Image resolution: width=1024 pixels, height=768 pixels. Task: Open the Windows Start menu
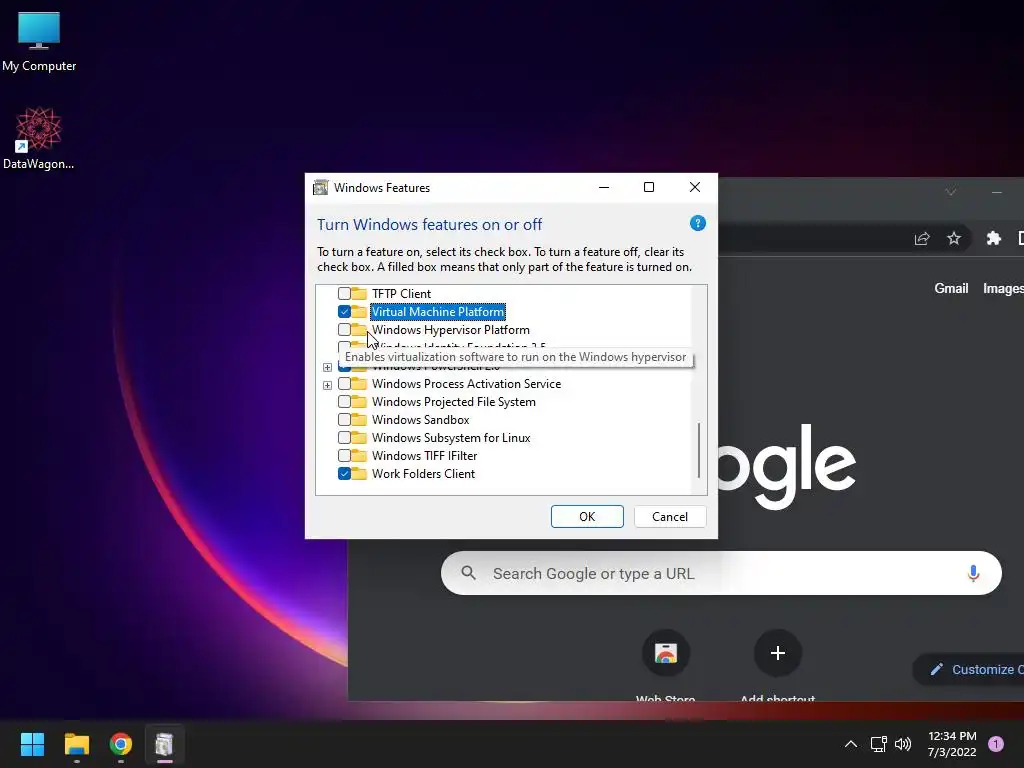click(x=32, y=744)
